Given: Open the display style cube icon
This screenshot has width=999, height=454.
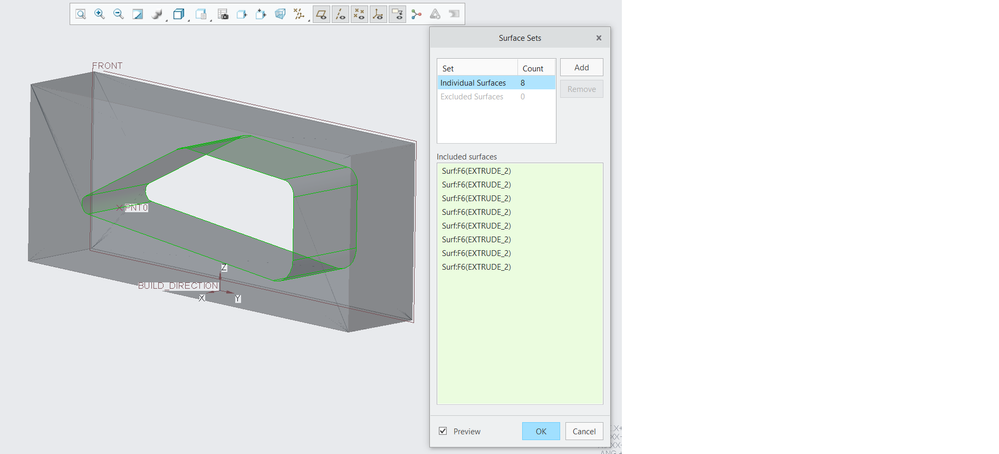Looking at the screenshot, I should click(x=178, y=14).
